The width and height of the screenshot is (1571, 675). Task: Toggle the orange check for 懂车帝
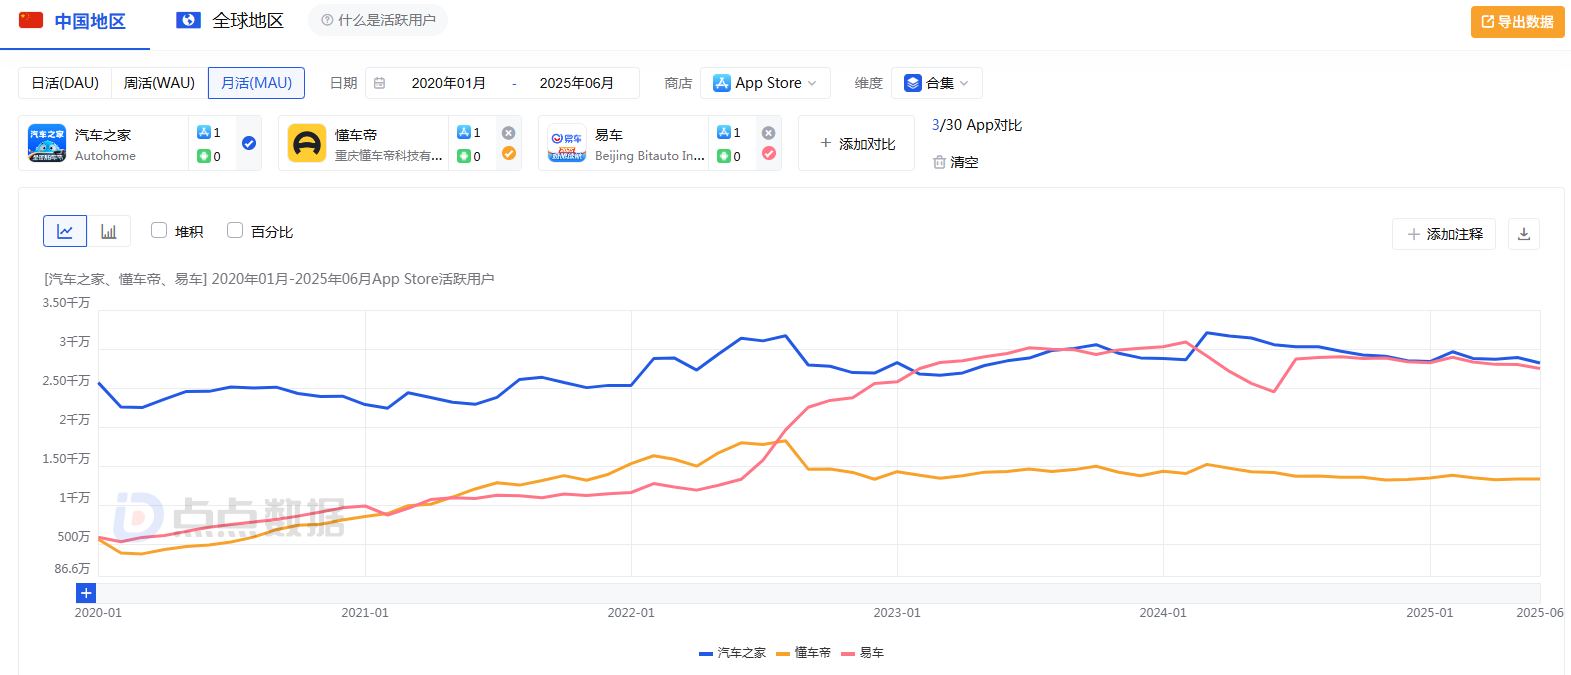click(509, 153)
